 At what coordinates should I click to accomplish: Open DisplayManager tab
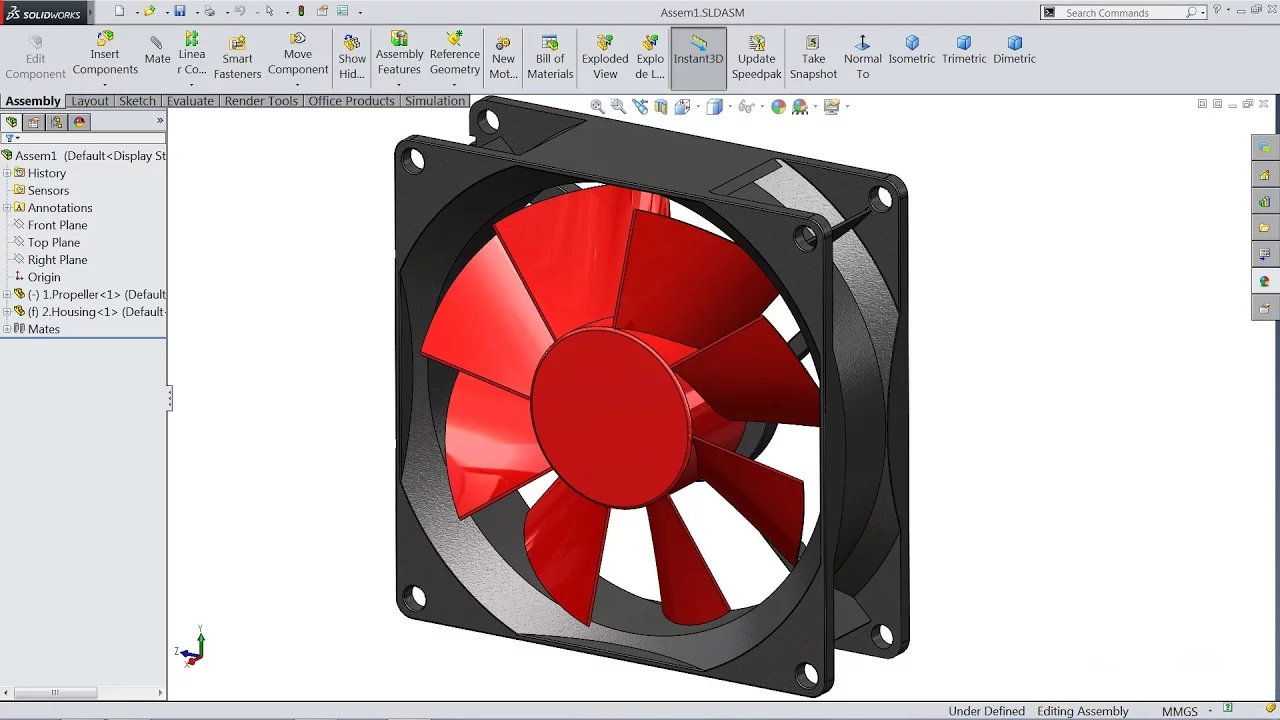(x=80, y=122)
